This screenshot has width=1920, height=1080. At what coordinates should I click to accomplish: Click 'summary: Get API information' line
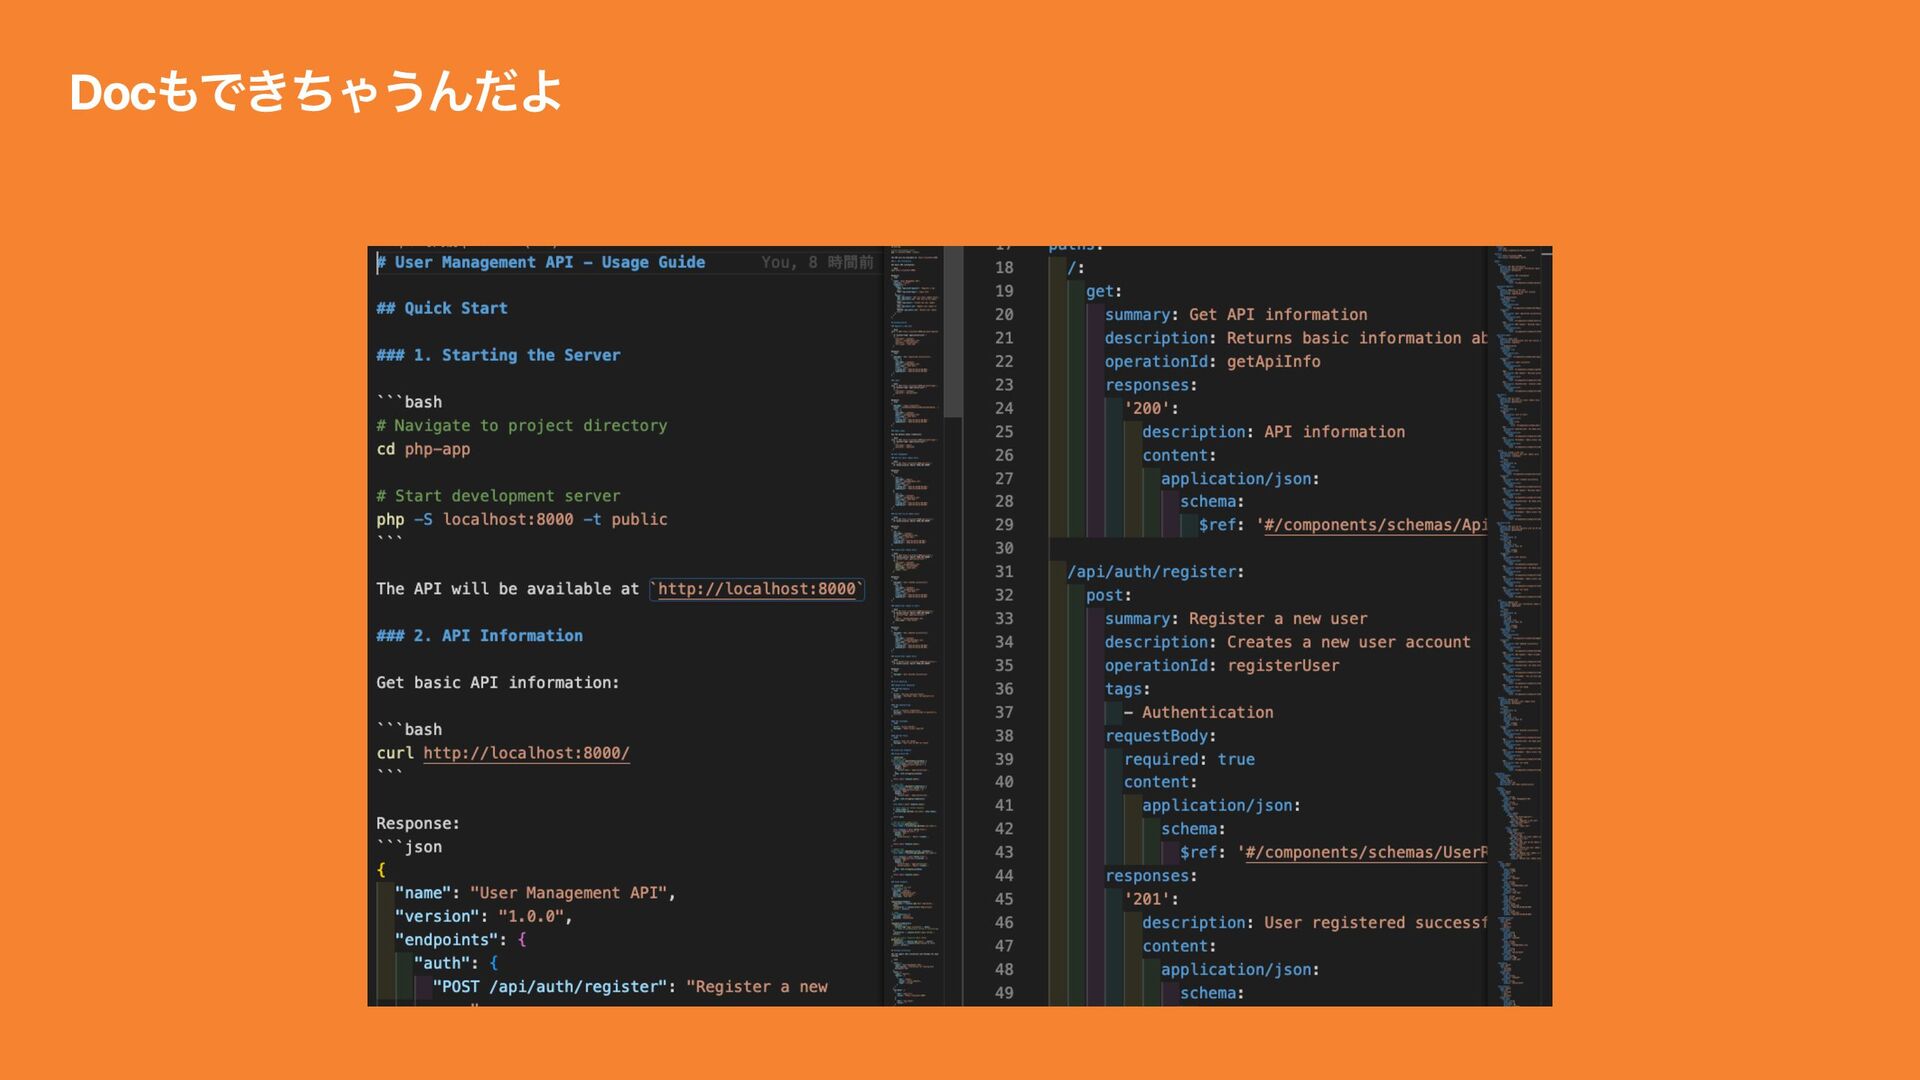(x=1236, y=315)
